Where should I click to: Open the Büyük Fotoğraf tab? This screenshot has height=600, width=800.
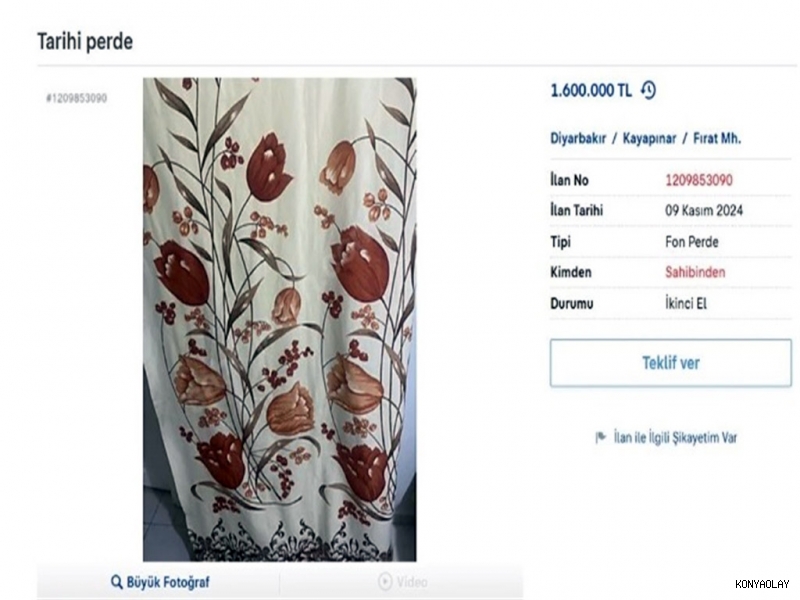160,582
